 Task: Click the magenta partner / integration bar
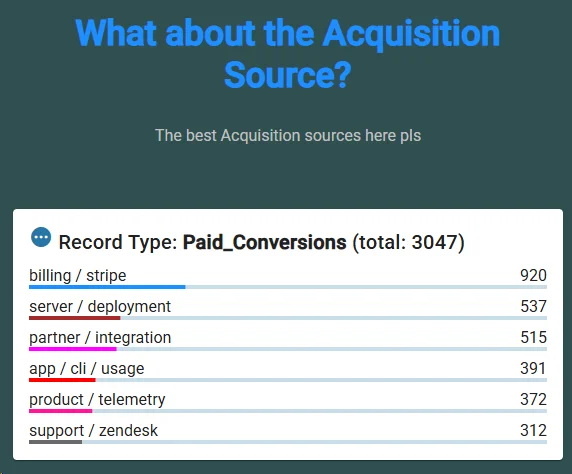pyautogui.click(x=73, y=349)
